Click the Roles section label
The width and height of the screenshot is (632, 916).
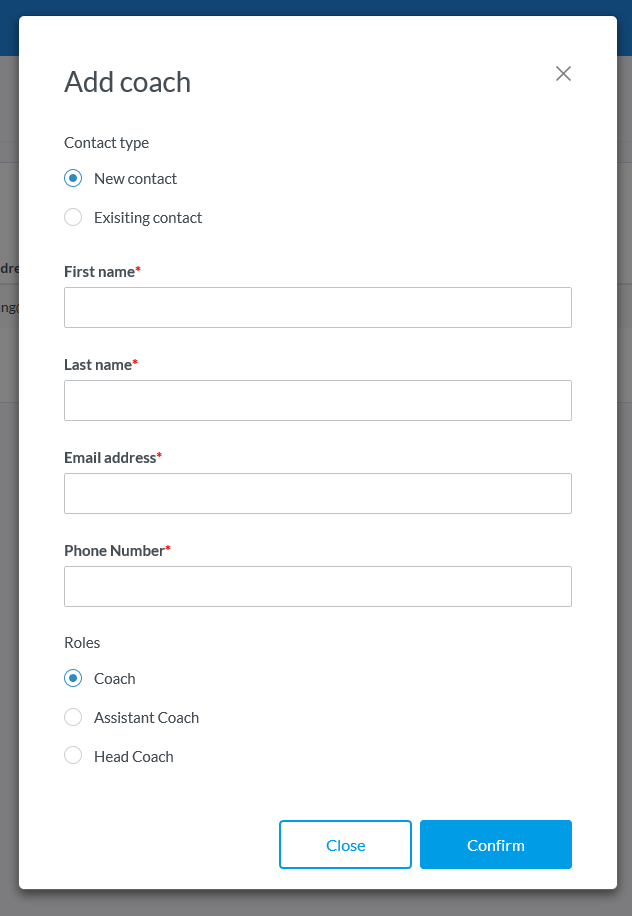coord(82,643)
